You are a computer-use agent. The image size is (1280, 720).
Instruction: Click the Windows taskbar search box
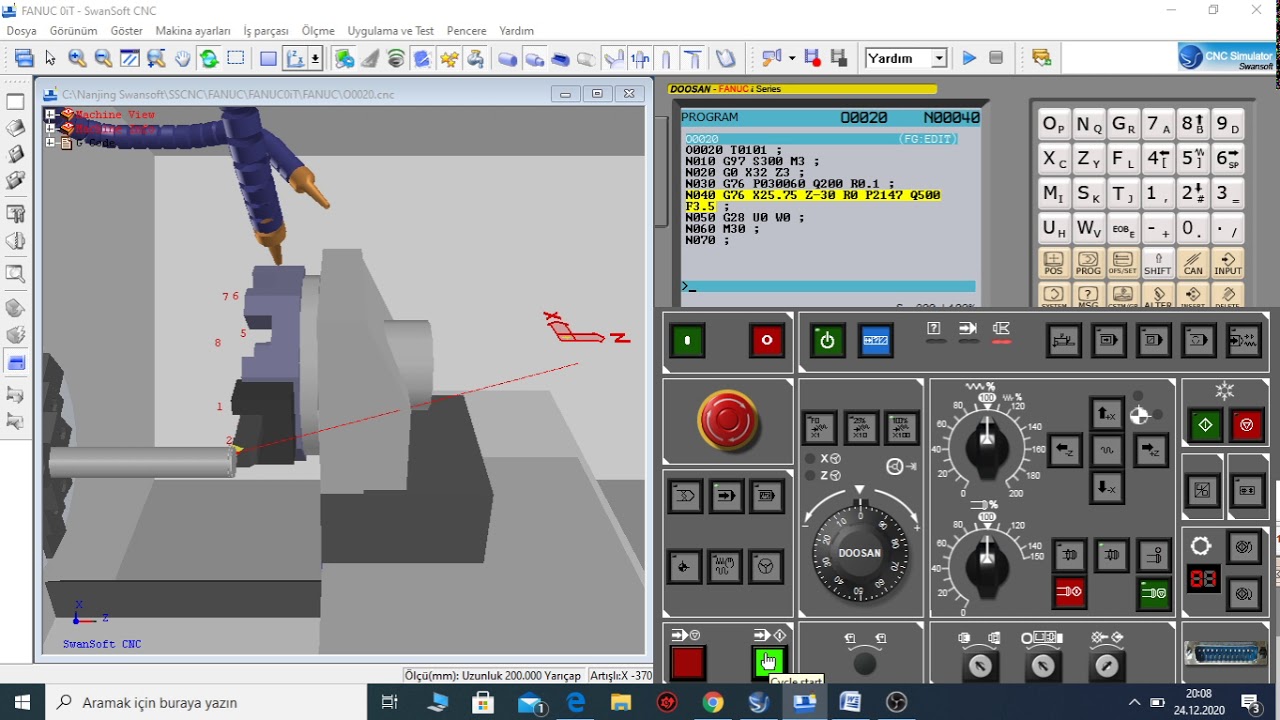click(x=206, y=702)
